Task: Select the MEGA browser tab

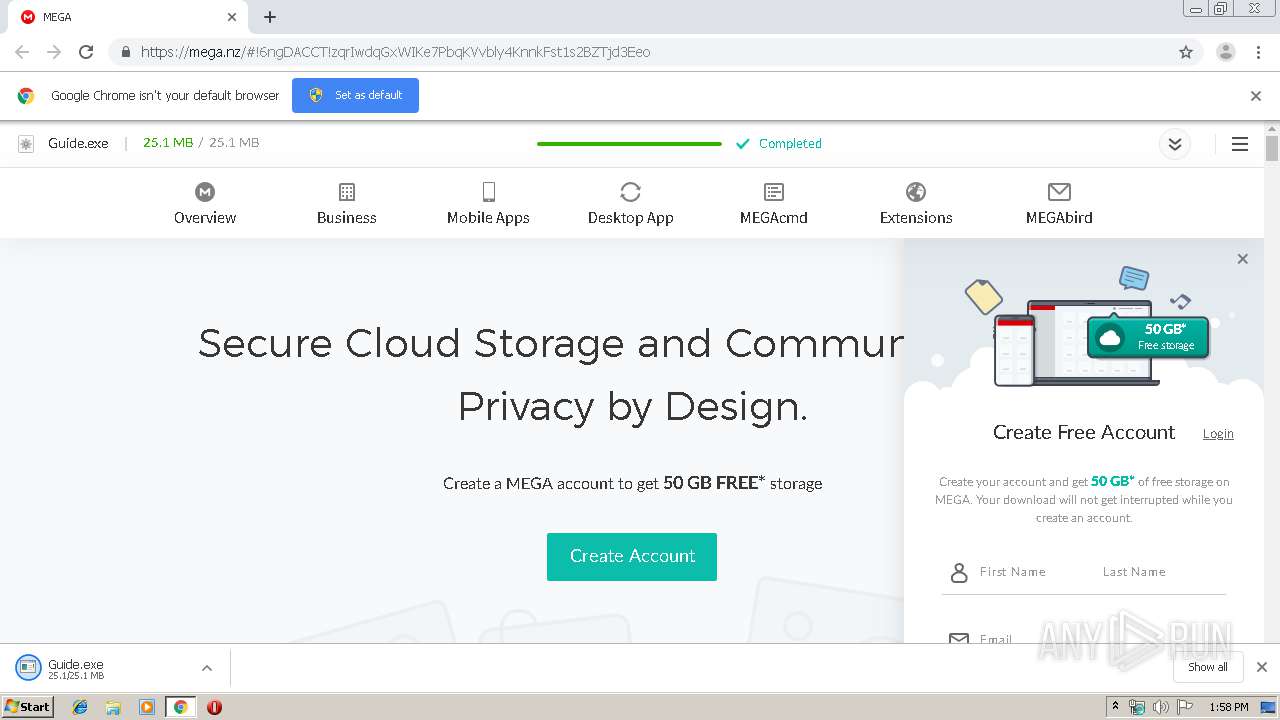Action: pos(126,17)
